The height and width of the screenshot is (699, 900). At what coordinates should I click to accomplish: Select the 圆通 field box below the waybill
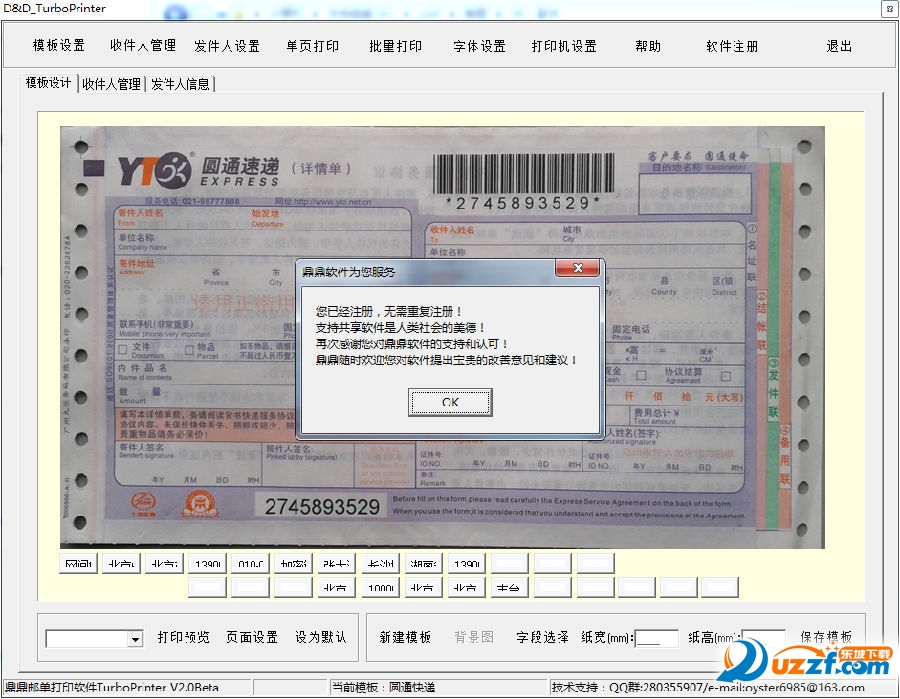(x=79, y=564)
